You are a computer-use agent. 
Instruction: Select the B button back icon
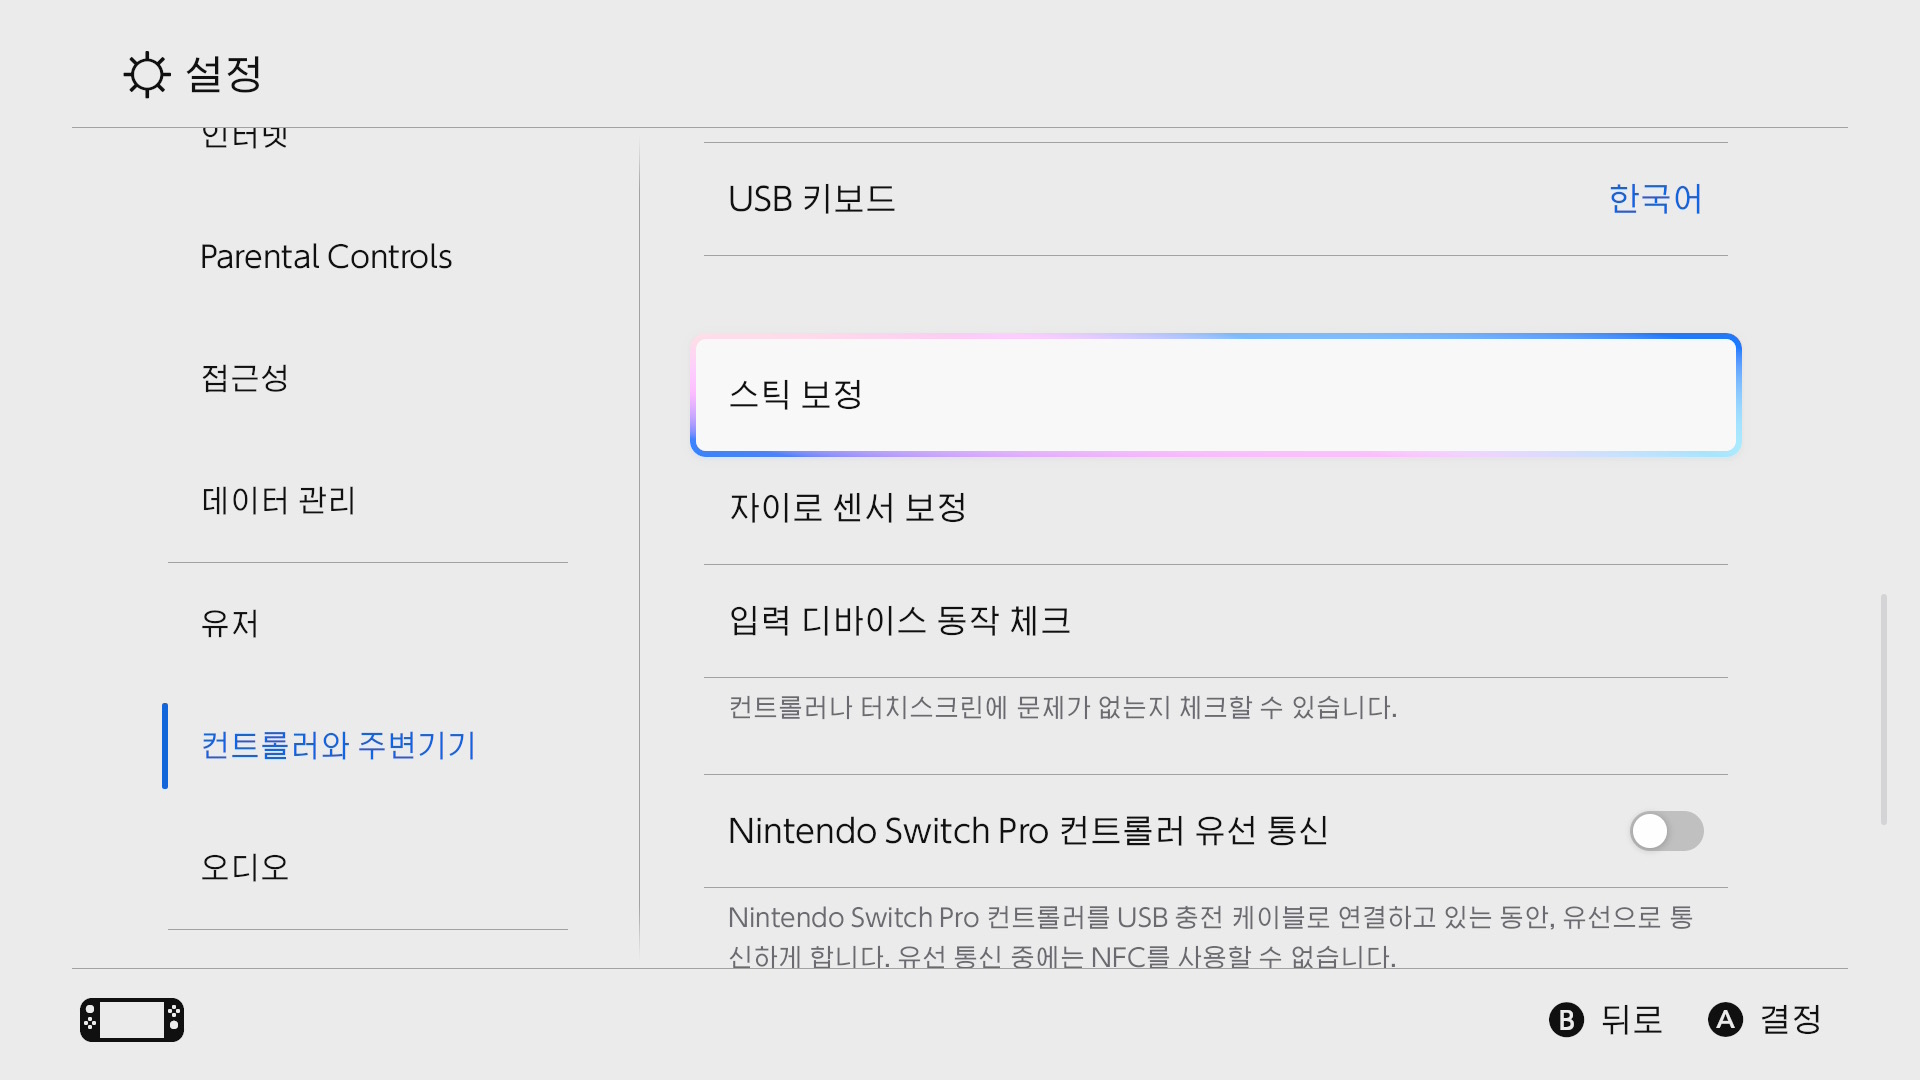tap(1566, 1020)
